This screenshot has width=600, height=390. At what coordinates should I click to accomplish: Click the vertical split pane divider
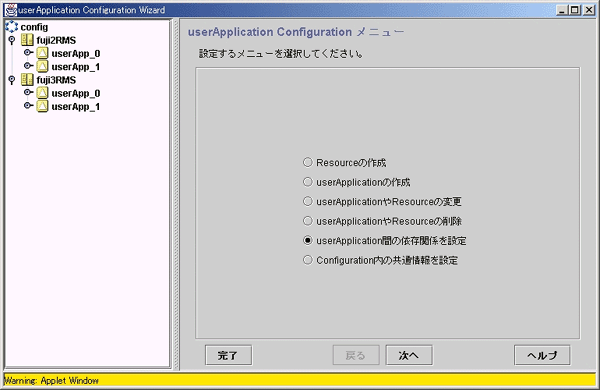(176, 194)
